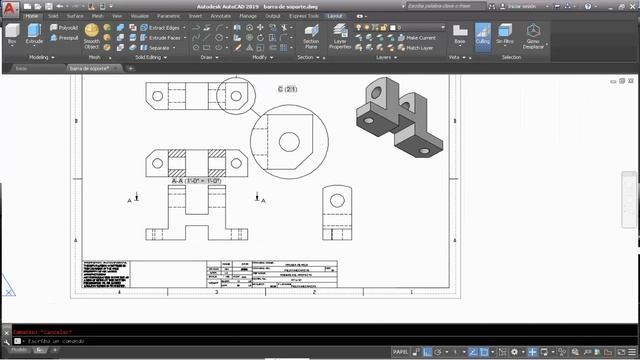Switch to the Solid ribbon tab
The image size is (640, 360).
click(x=53, y=16)
